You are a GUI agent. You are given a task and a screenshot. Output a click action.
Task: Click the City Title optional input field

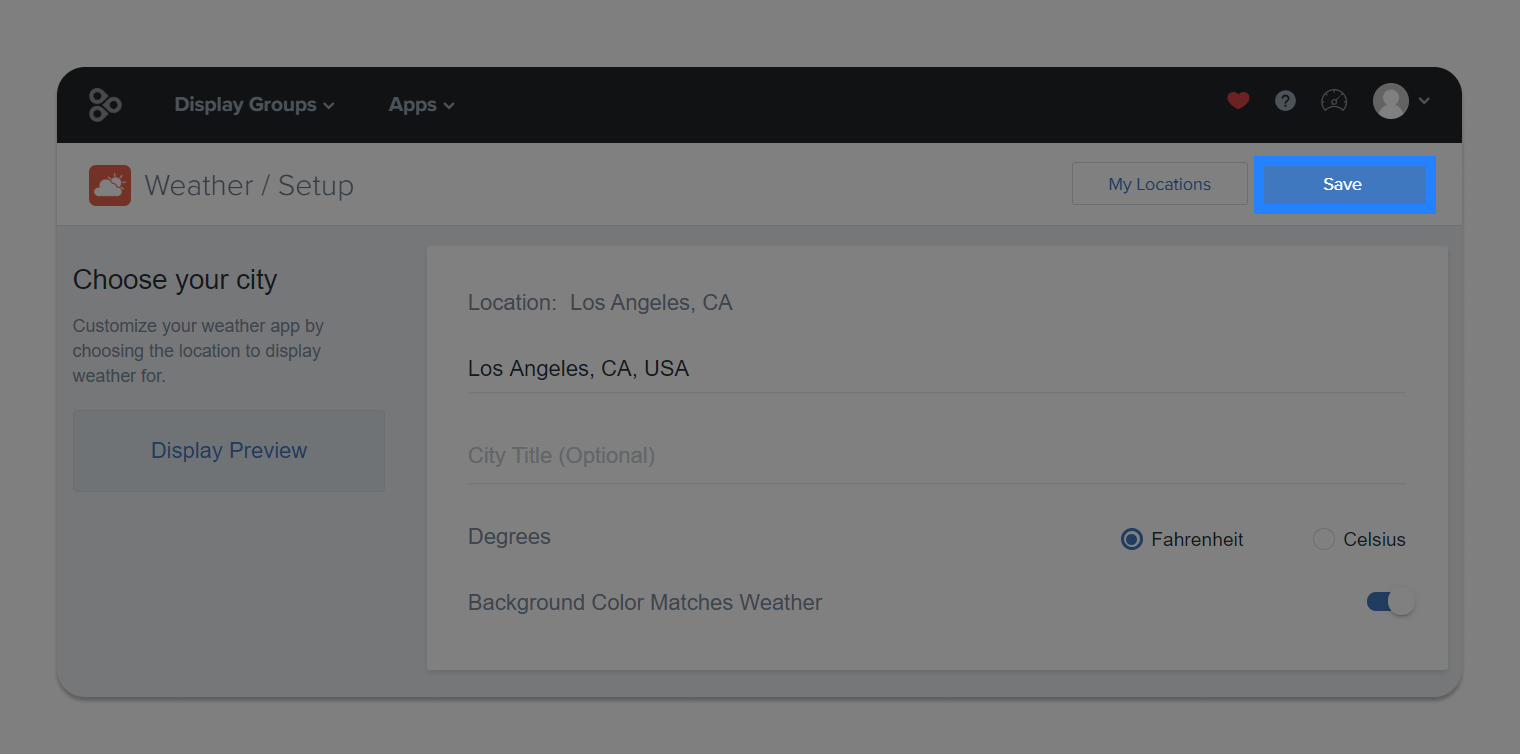700,455
